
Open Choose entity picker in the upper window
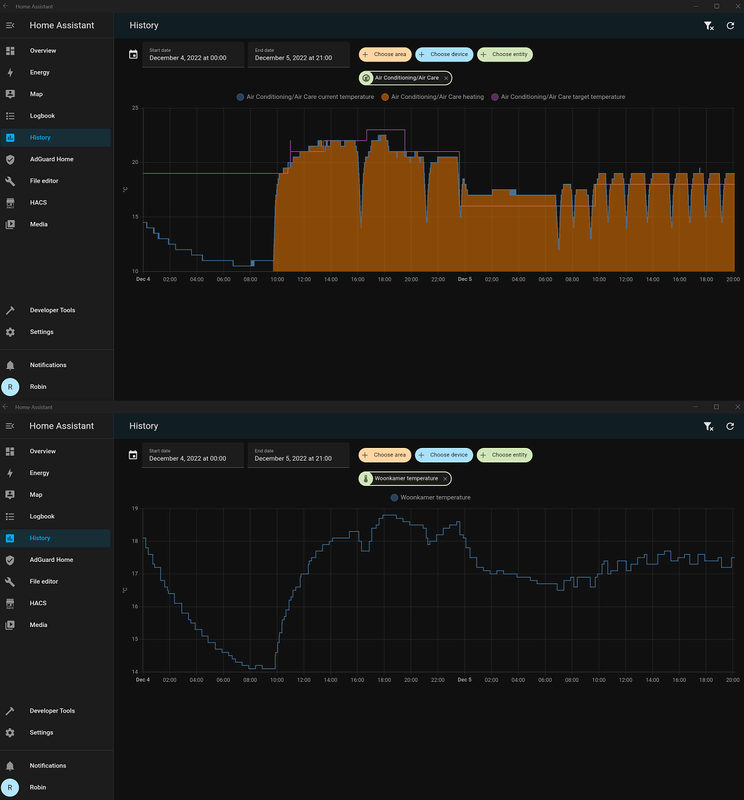[x=505, y=54]
